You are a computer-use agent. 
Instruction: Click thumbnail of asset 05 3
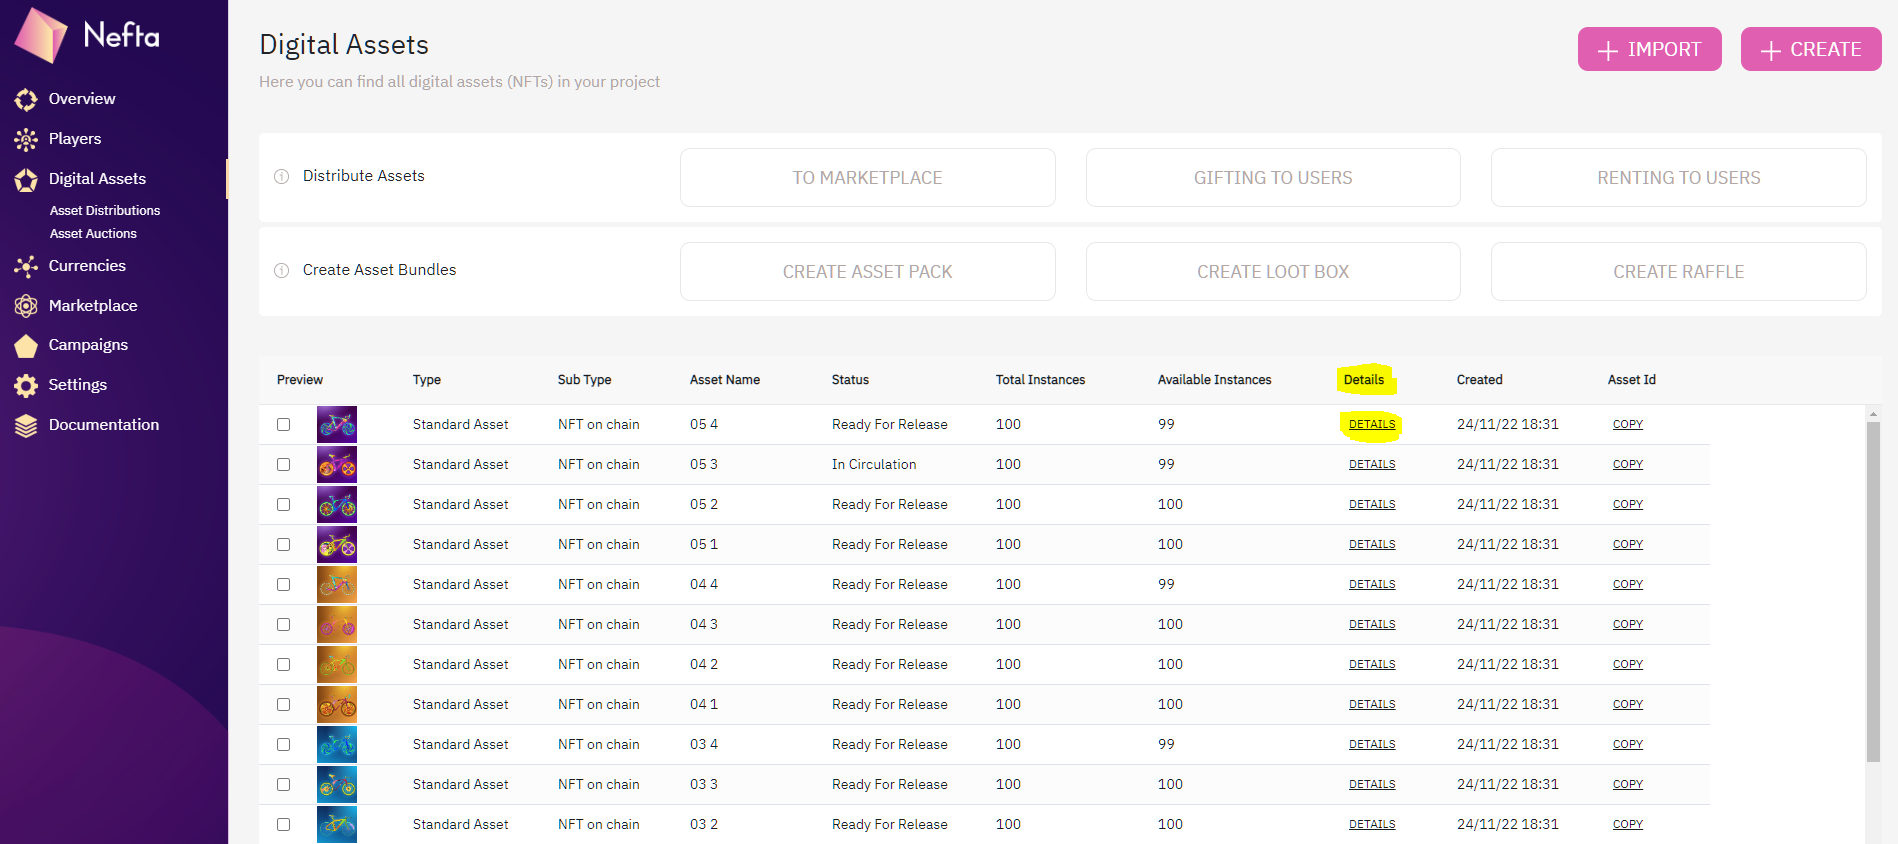click(337, 465)
